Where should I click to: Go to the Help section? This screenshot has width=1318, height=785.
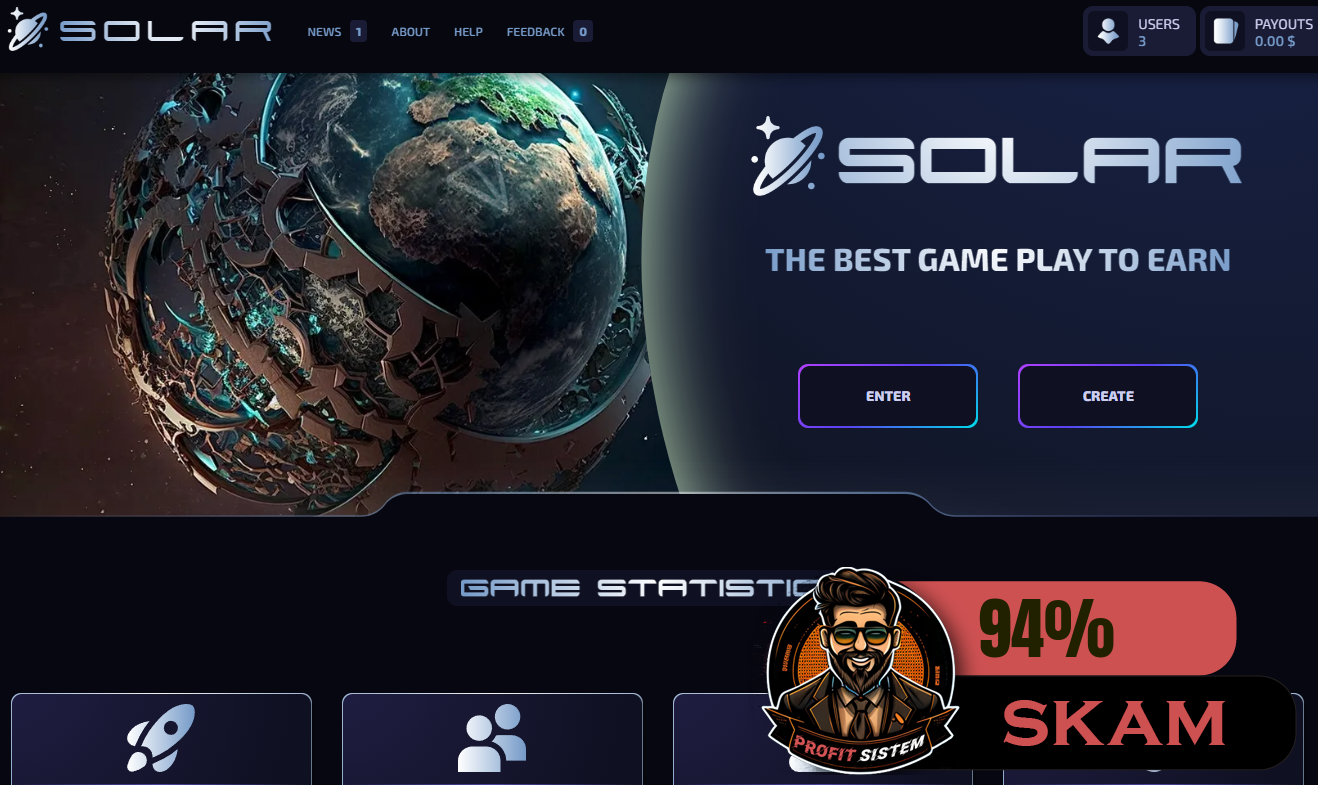point(468,32)
